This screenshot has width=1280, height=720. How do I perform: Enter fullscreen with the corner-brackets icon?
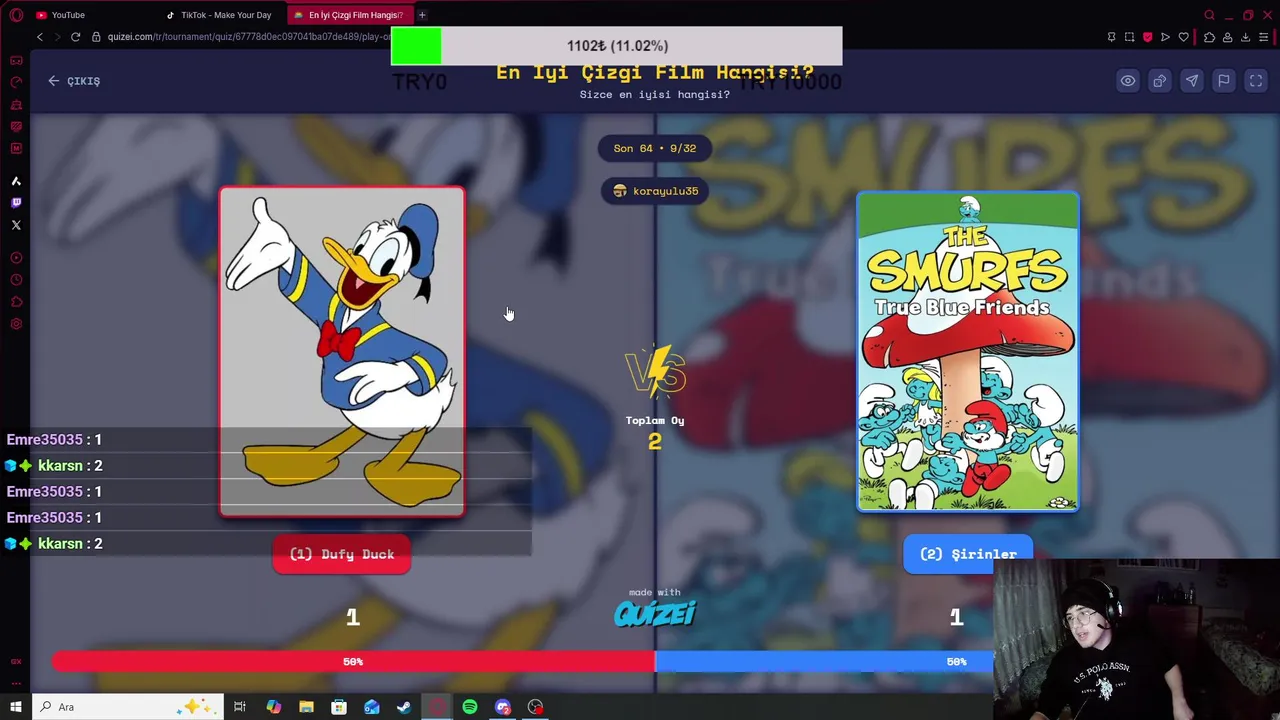pyautogui.click(x=1256, y=81)
